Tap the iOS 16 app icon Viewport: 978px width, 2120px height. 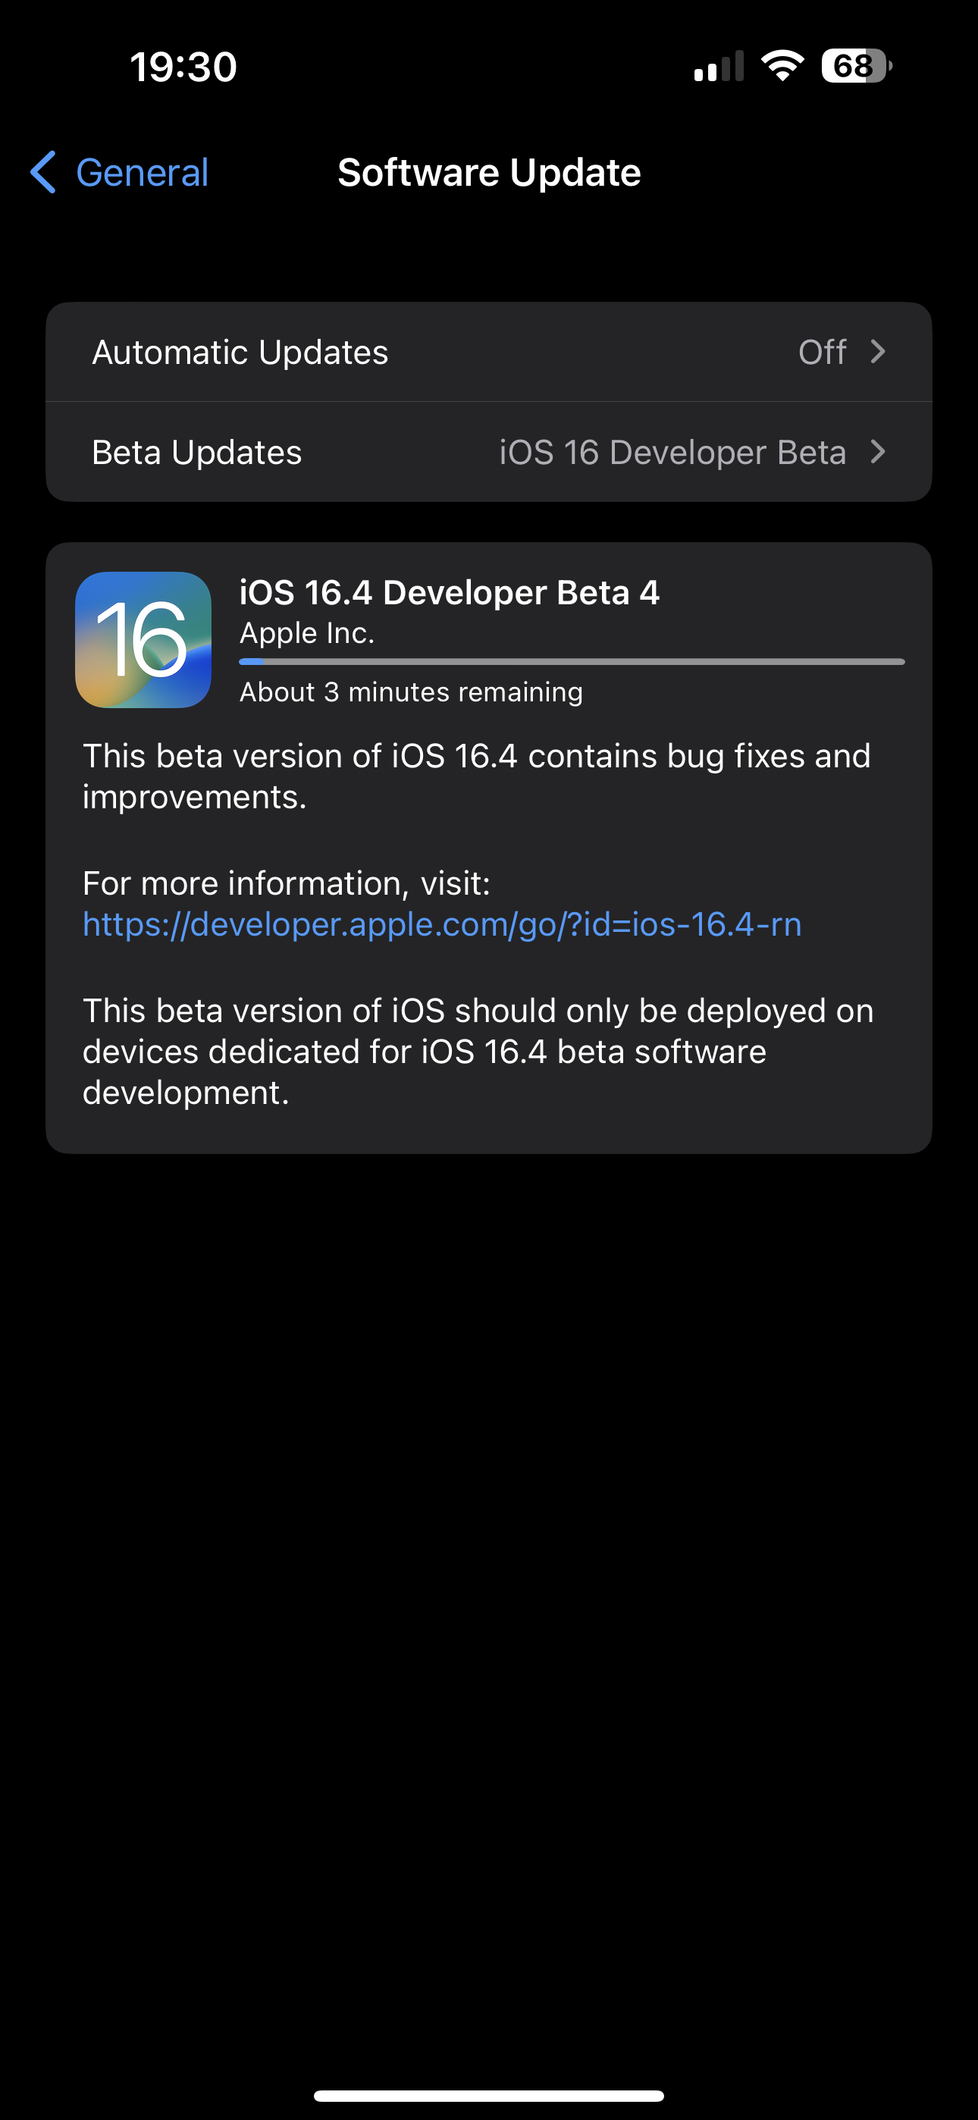tap(143, 640)
